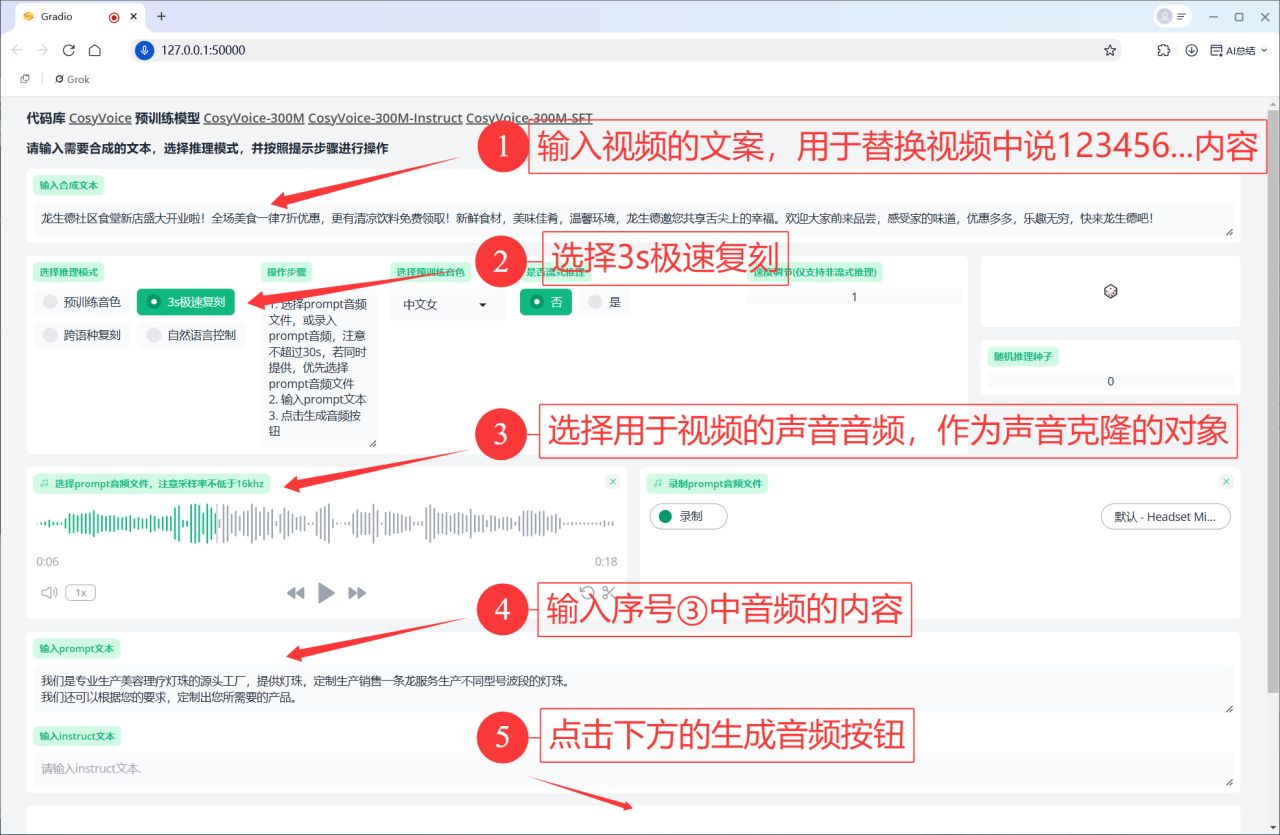Open the browser extensions puzzle icon
Viewport: 1280px width, 835px height.
point(1163,50)
